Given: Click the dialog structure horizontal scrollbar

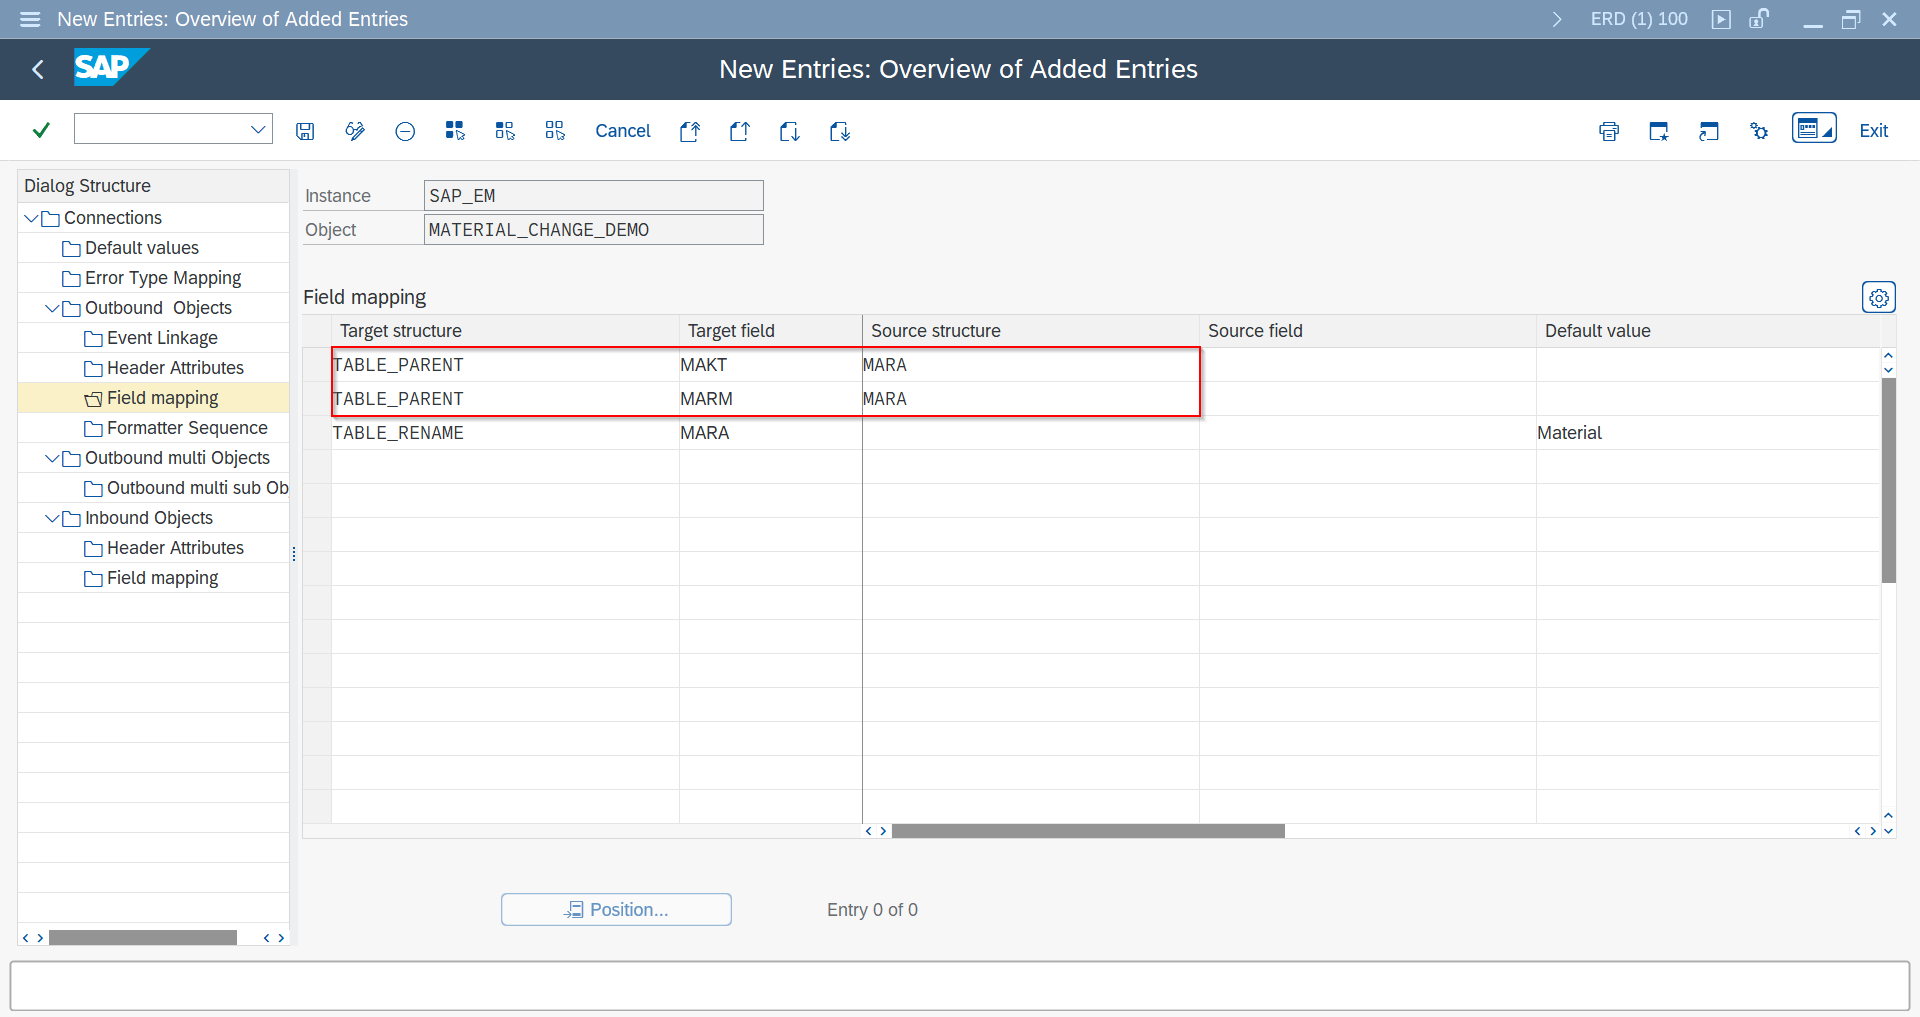Looking at the screenshot, I should pyautogui.click(x=143, y=937).
